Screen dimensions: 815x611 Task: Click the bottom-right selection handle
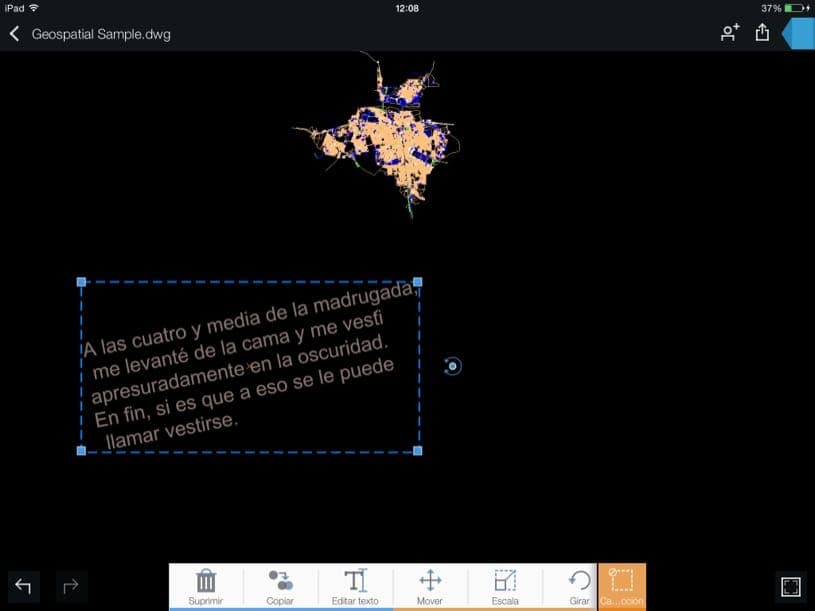(x=418, y=451)
